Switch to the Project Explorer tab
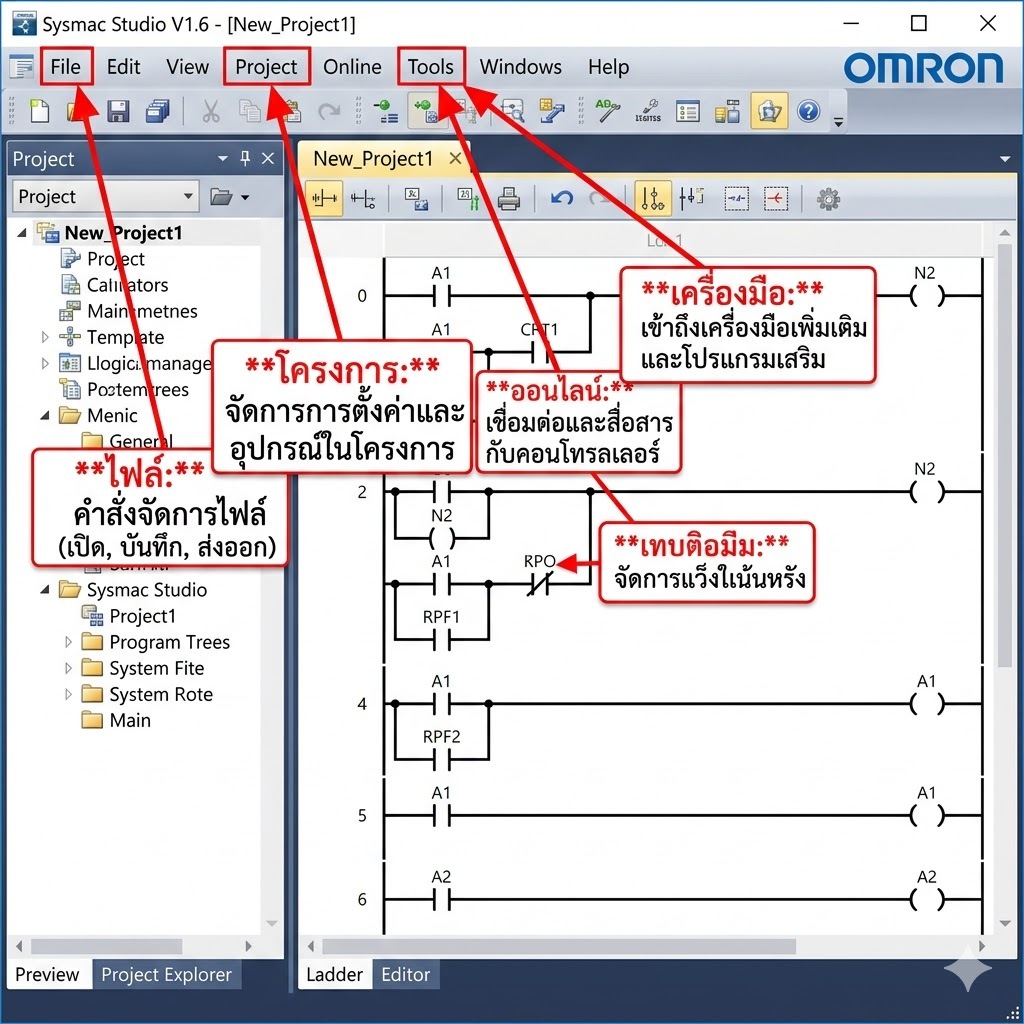 (167, 974)
